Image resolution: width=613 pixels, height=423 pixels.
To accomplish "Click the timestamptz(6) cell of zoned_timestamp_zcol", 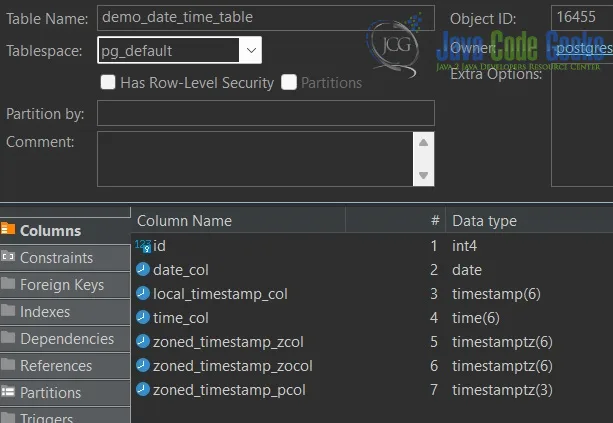I will (x=502, y=342).
